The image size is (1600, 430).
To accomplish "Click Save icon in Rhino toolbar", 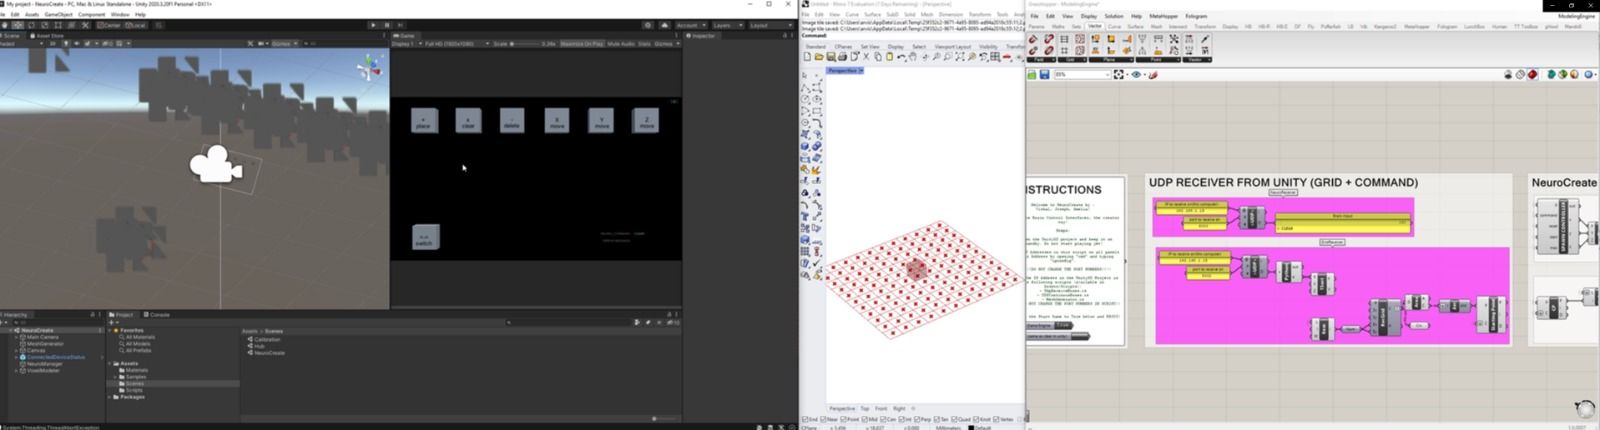I will point(831,57).
